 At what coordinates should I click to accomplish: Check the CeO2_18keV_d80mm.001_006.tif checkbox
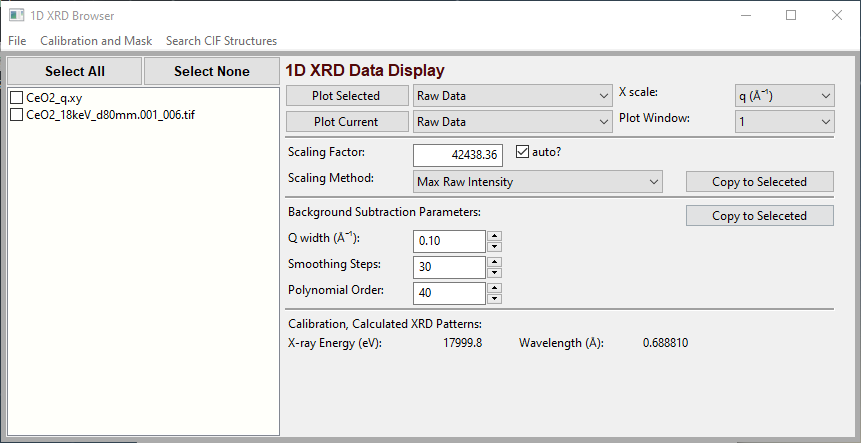tap(16, 115)
